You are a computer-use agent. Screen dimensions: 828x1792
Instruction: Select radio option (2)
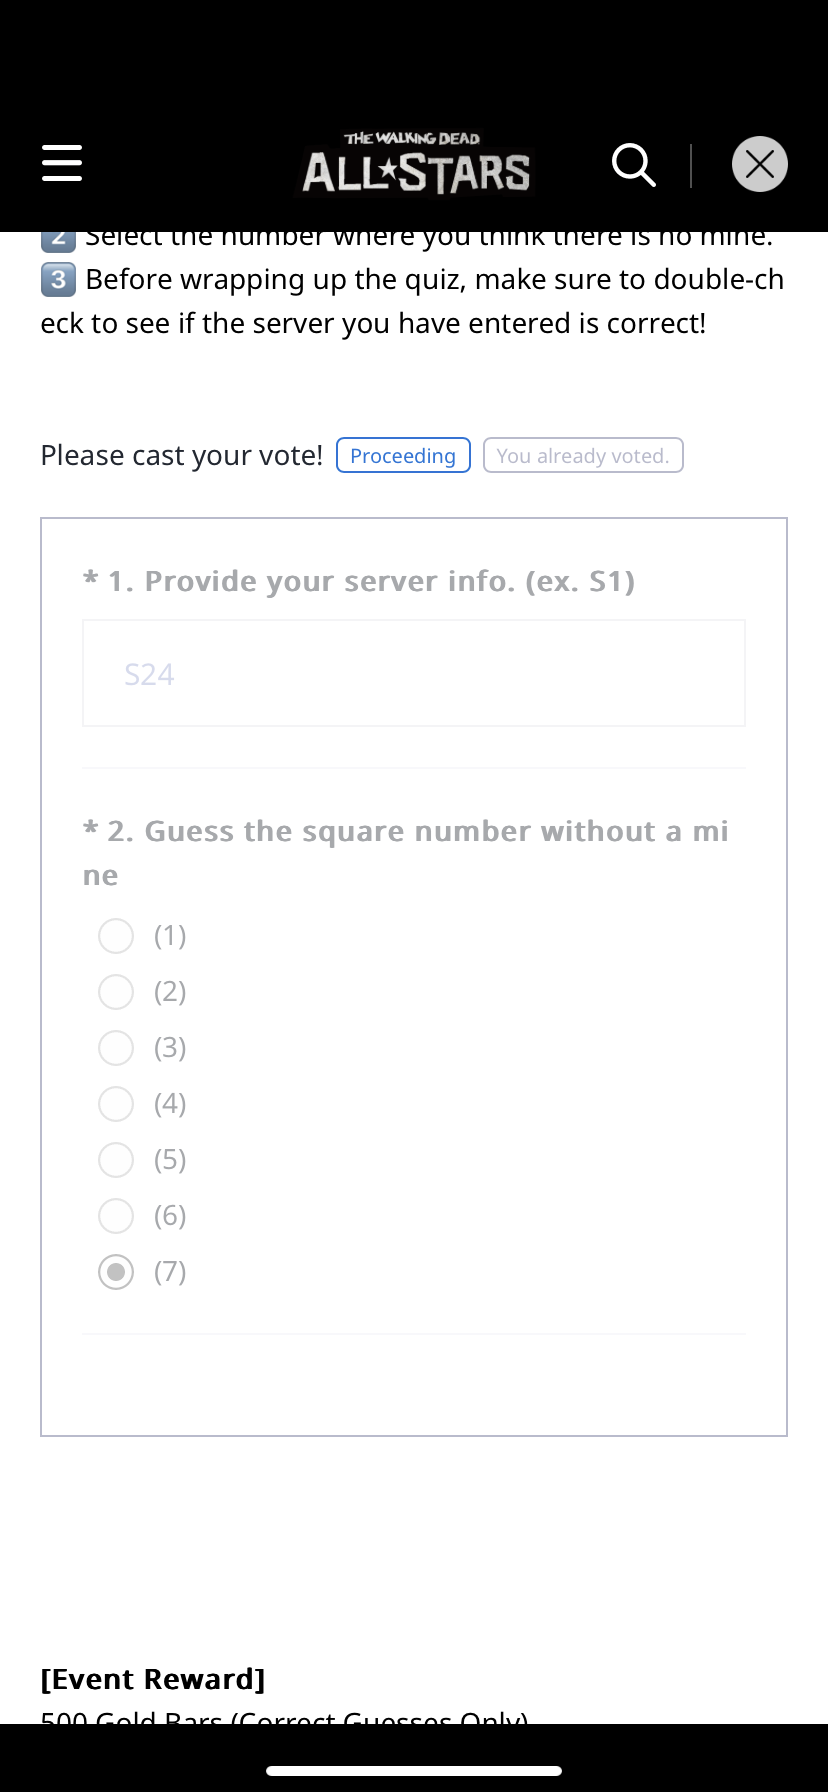[116, 992]
